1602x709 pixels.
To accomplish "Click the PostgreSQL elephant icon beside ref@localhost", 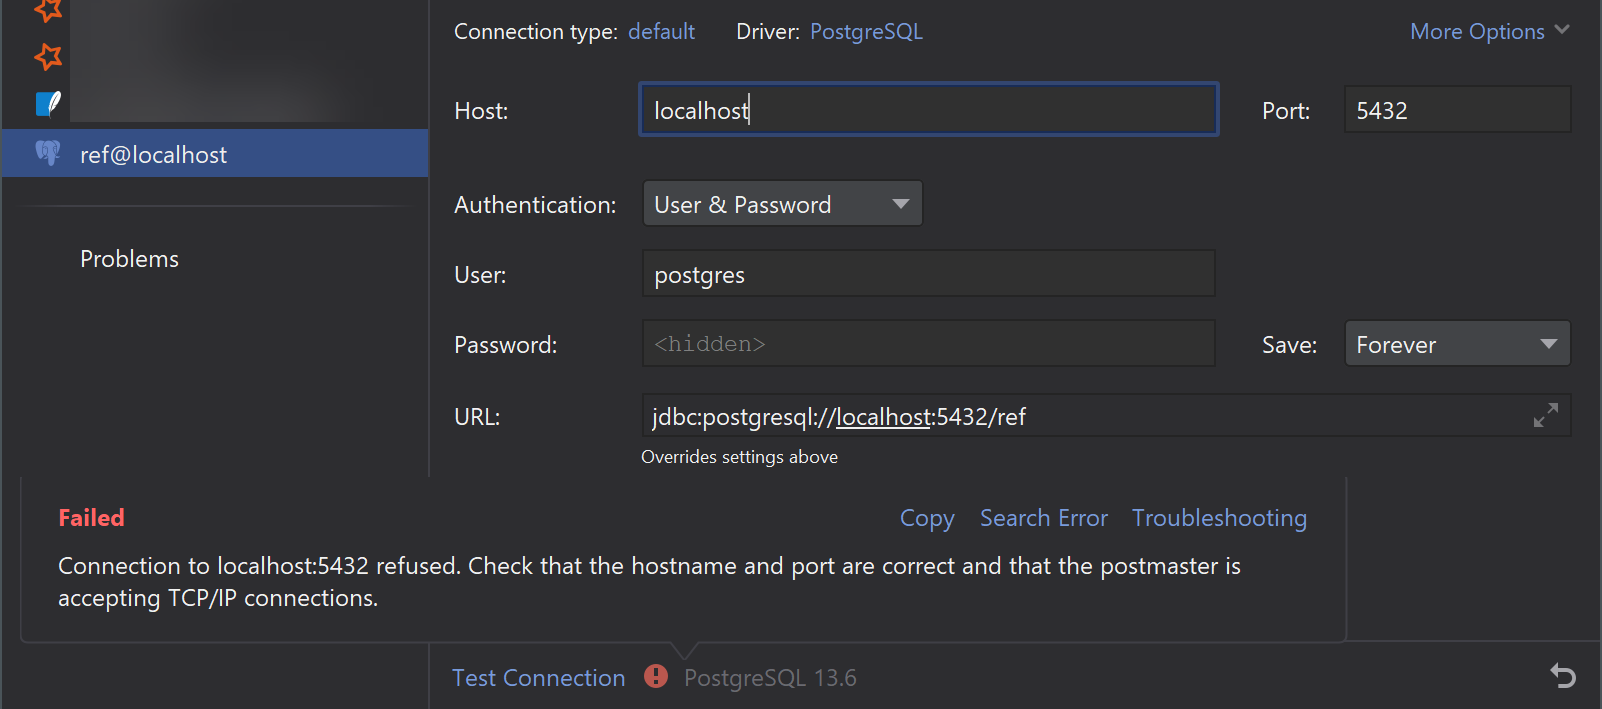I will 47,153.
